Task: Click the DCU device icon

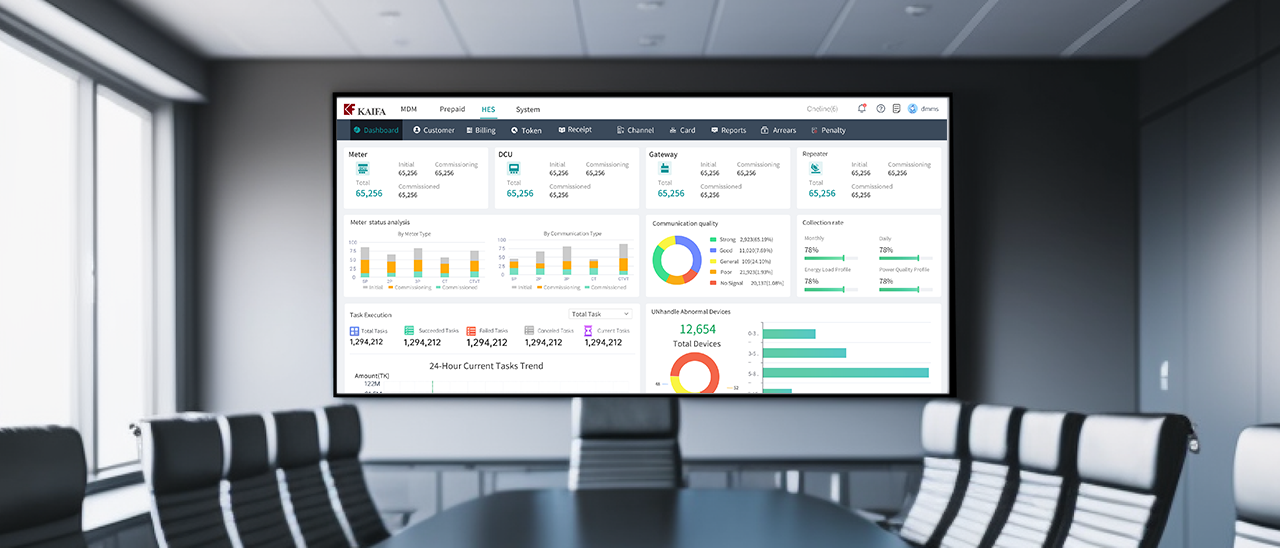Action: (x=513, y=170)
